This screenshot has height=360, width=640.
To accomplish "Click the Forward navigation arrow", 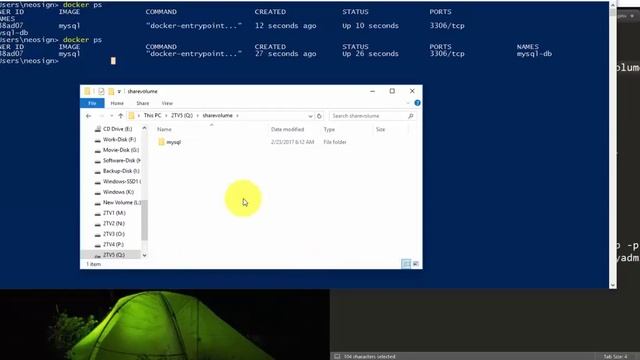I will (x=102, y=116).
